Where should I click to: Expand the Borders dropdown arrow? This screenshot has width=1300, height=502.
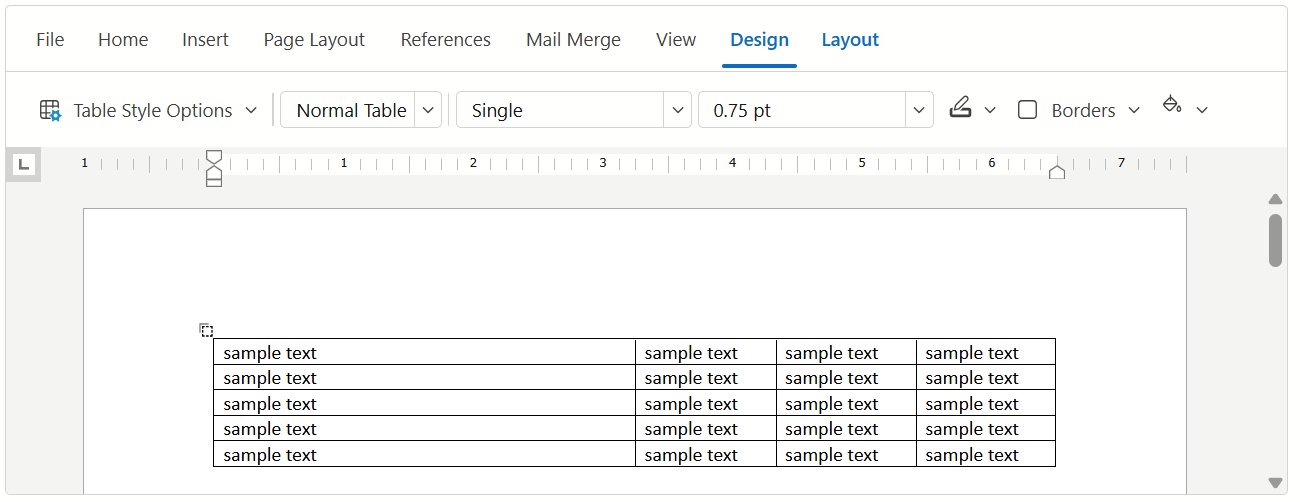tap(1134, 110)
